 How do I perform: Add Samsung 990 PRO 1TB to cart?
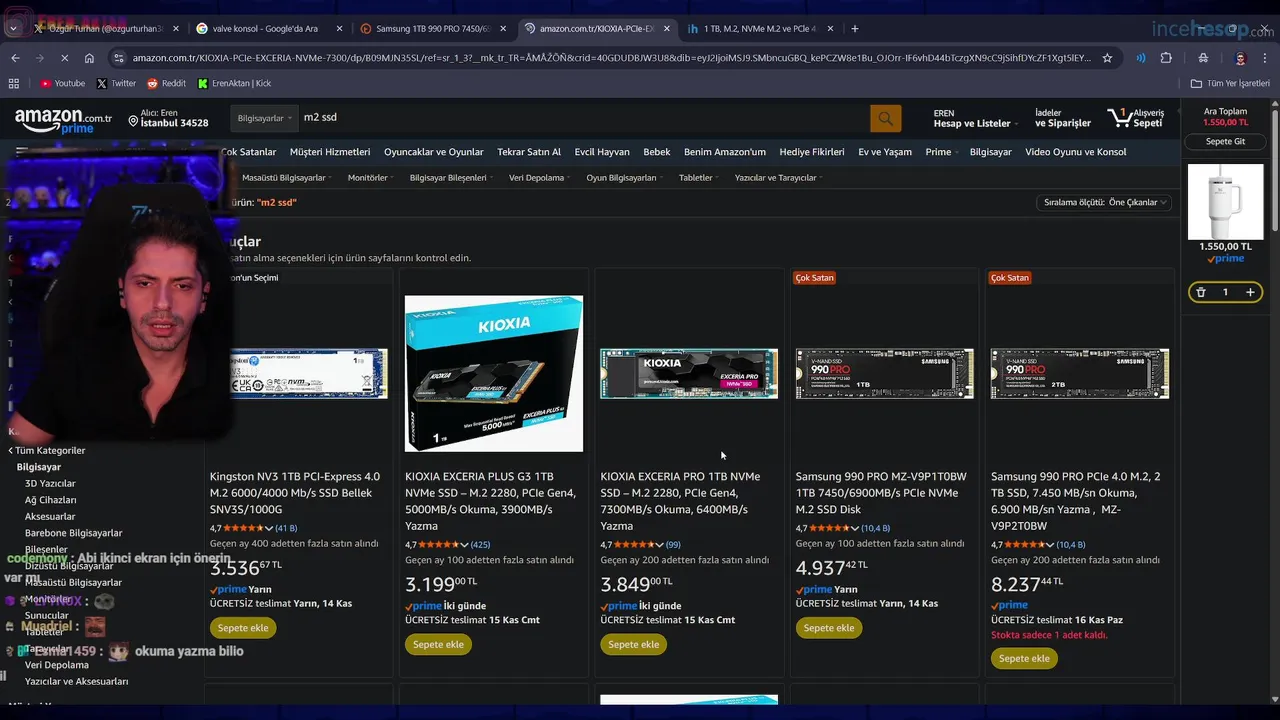point(829,628)
